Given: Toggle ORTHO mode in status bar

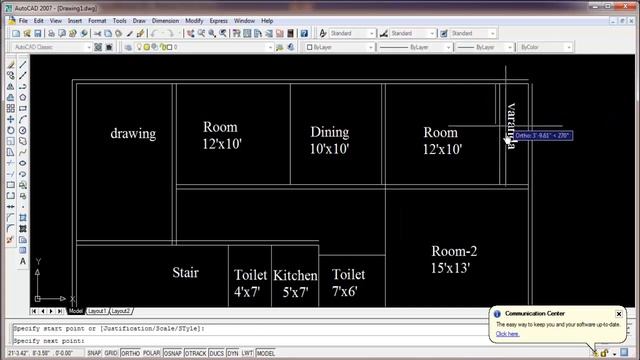Looking at the screenshot, I should (131, 353).
